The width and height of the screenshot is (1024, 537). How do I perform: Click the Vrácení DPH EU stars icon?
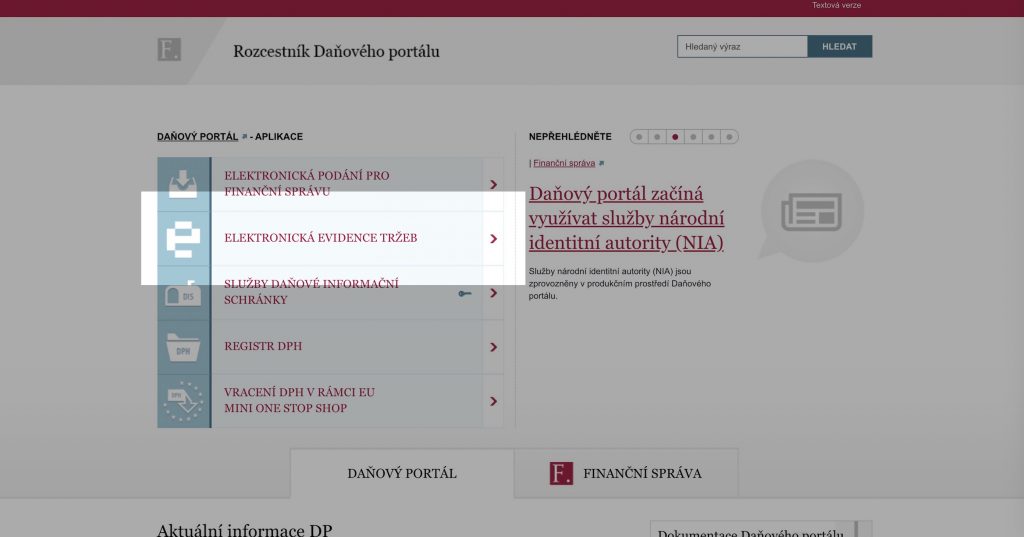pyautogui.click(x=183, y=401)
